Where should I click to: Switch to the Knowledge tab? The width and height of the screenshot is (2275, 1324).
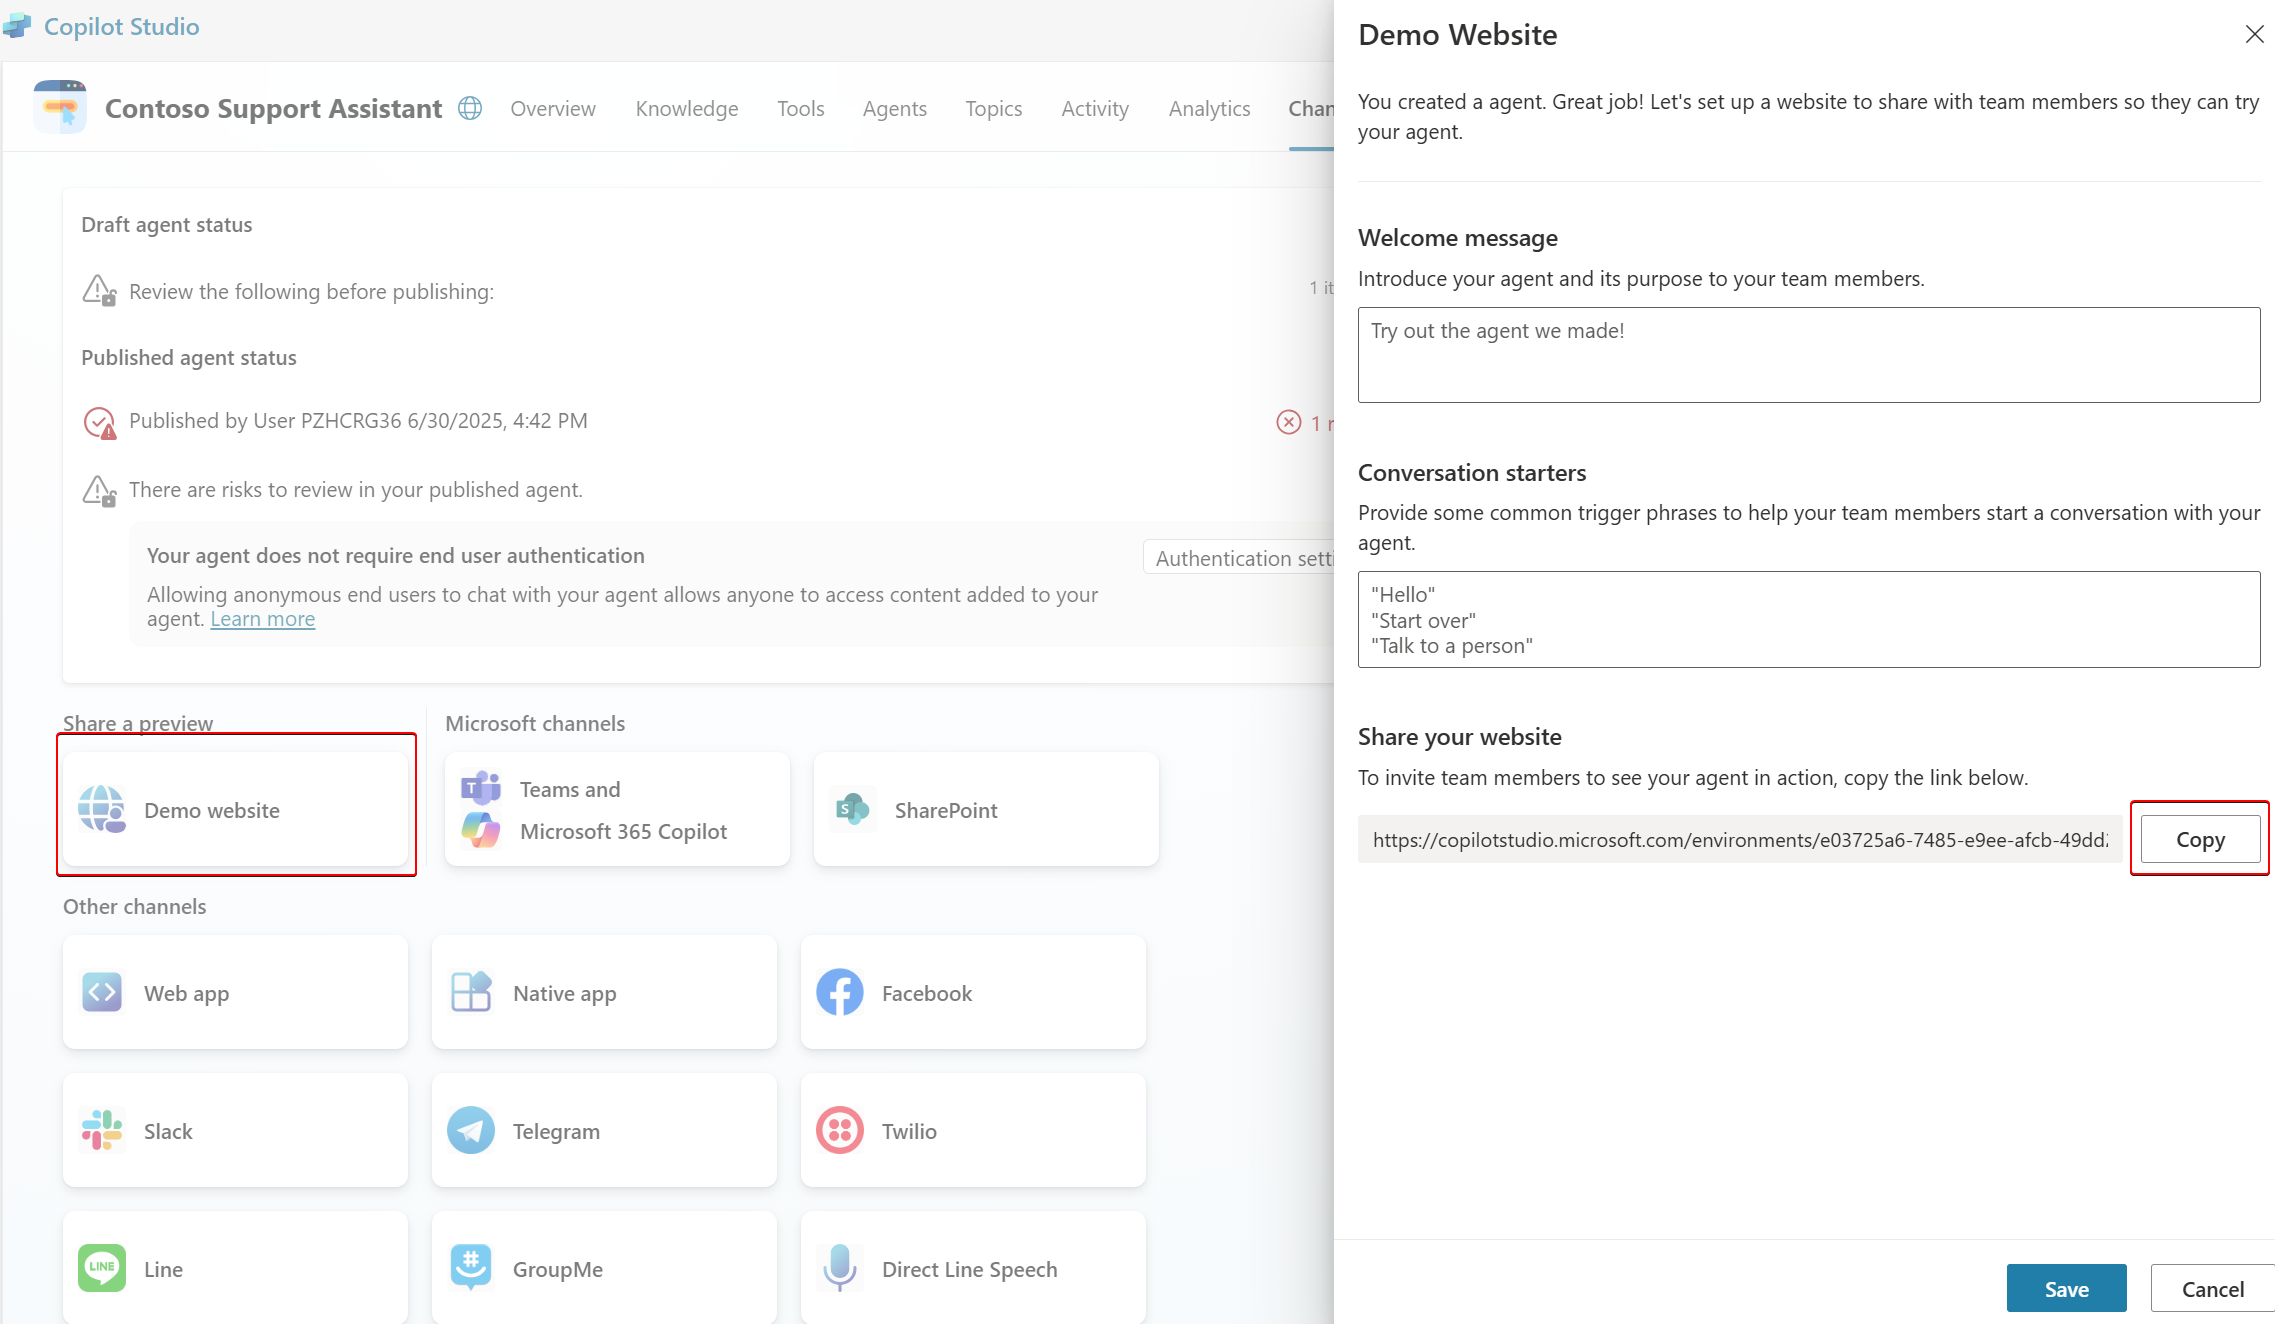click(686, 108)
